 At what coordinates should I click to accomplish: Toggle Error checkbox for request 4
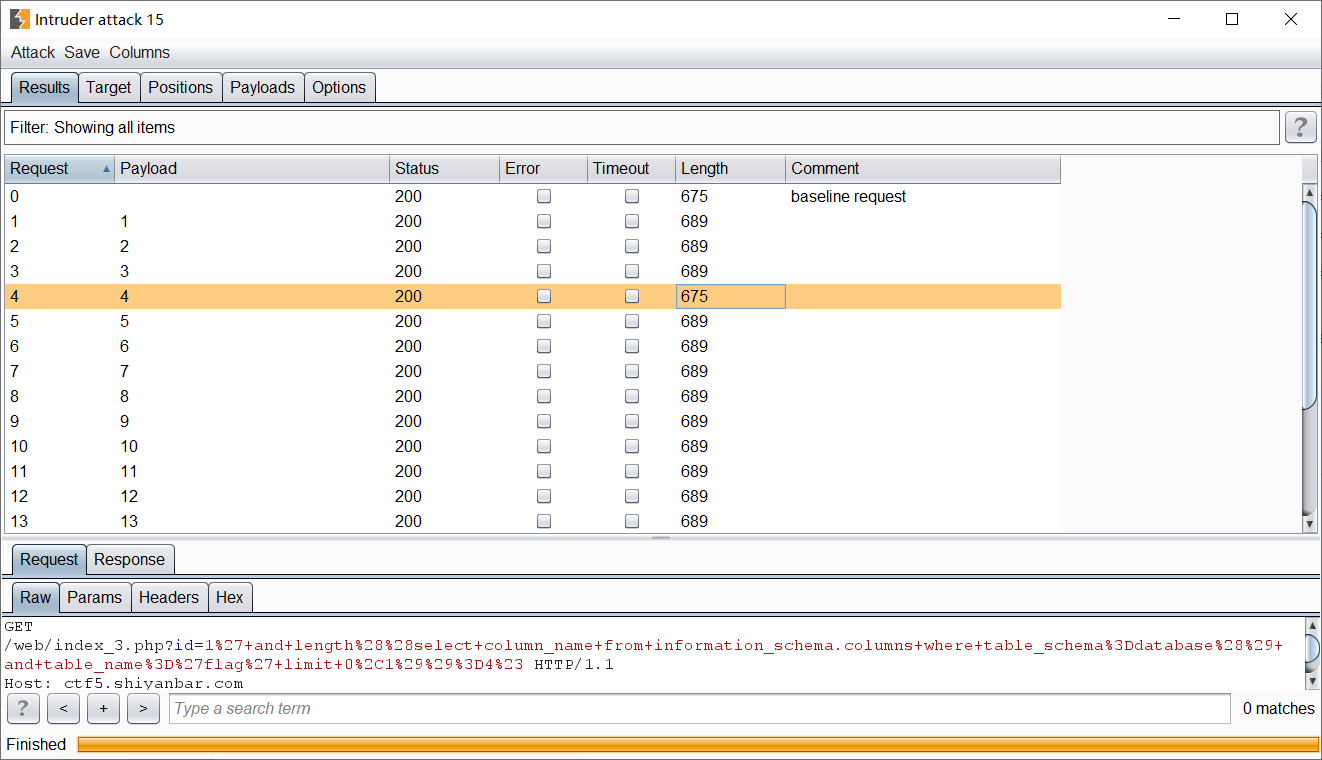[x=544, y=297]
